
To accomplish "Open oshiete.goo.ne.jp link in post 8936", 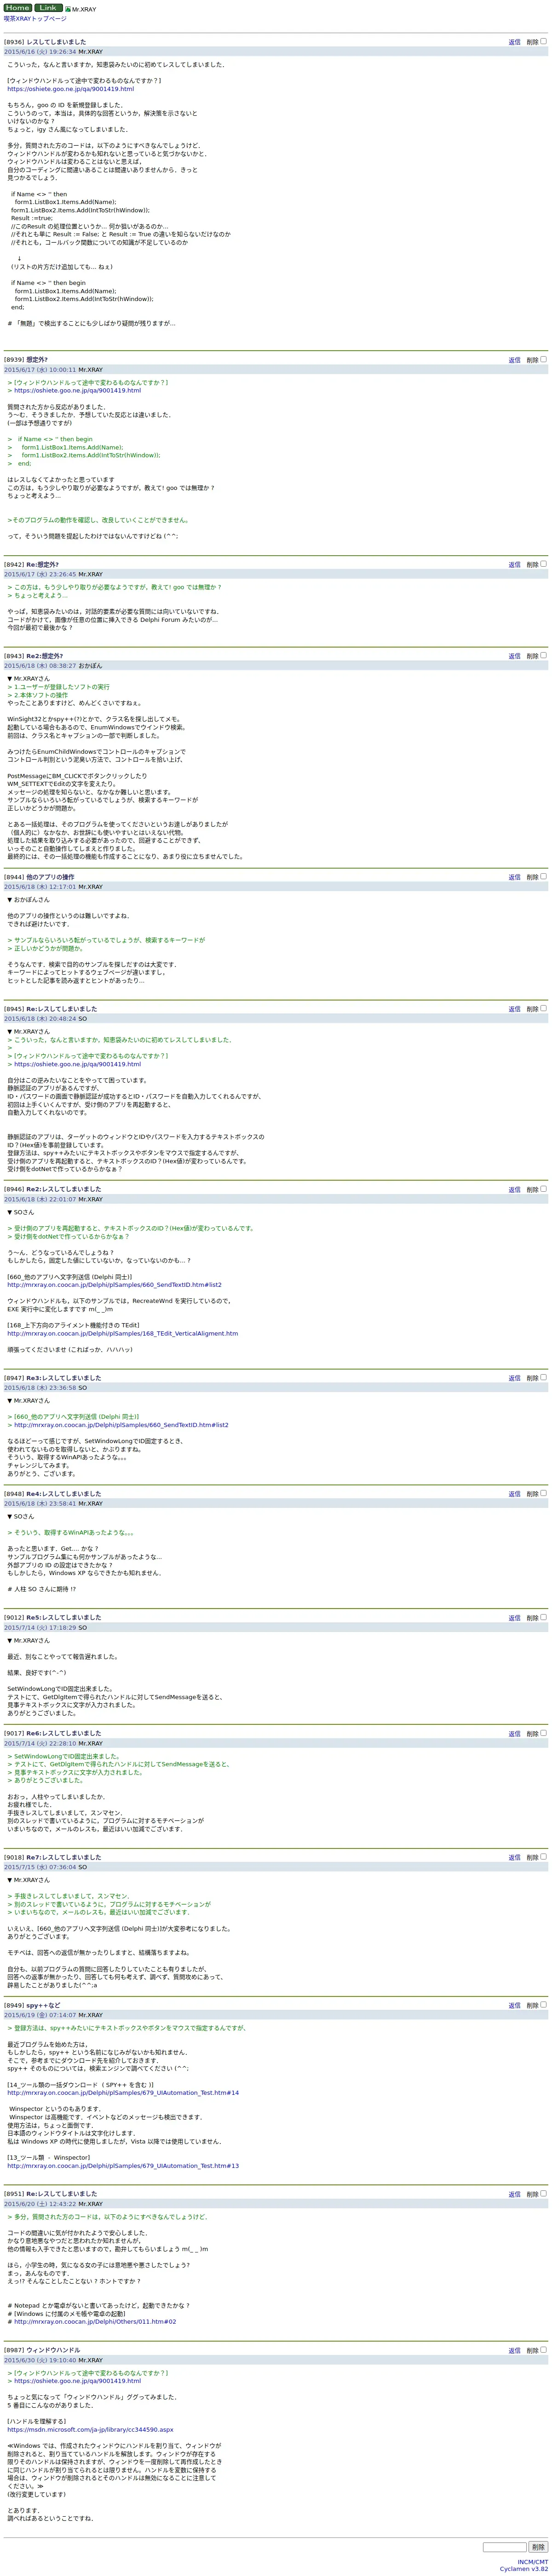I will pos(70,89).
